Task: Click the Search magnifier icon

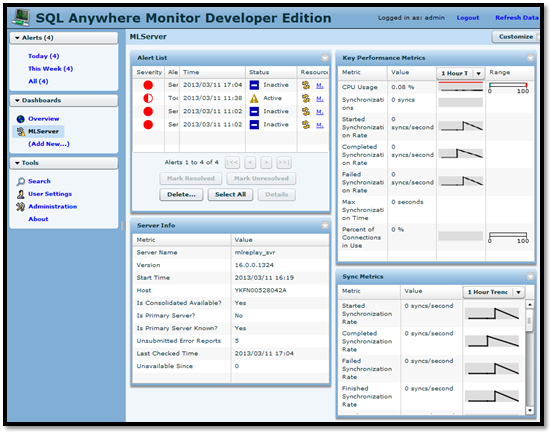Action: click(21, 181)
